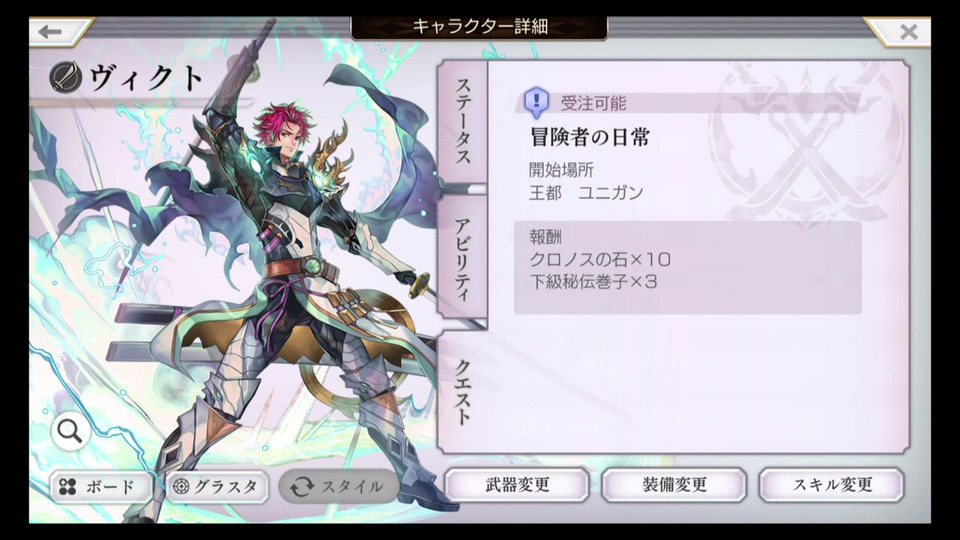
Task: Open the 冒険者の日常 quest title
Action: 590,137
